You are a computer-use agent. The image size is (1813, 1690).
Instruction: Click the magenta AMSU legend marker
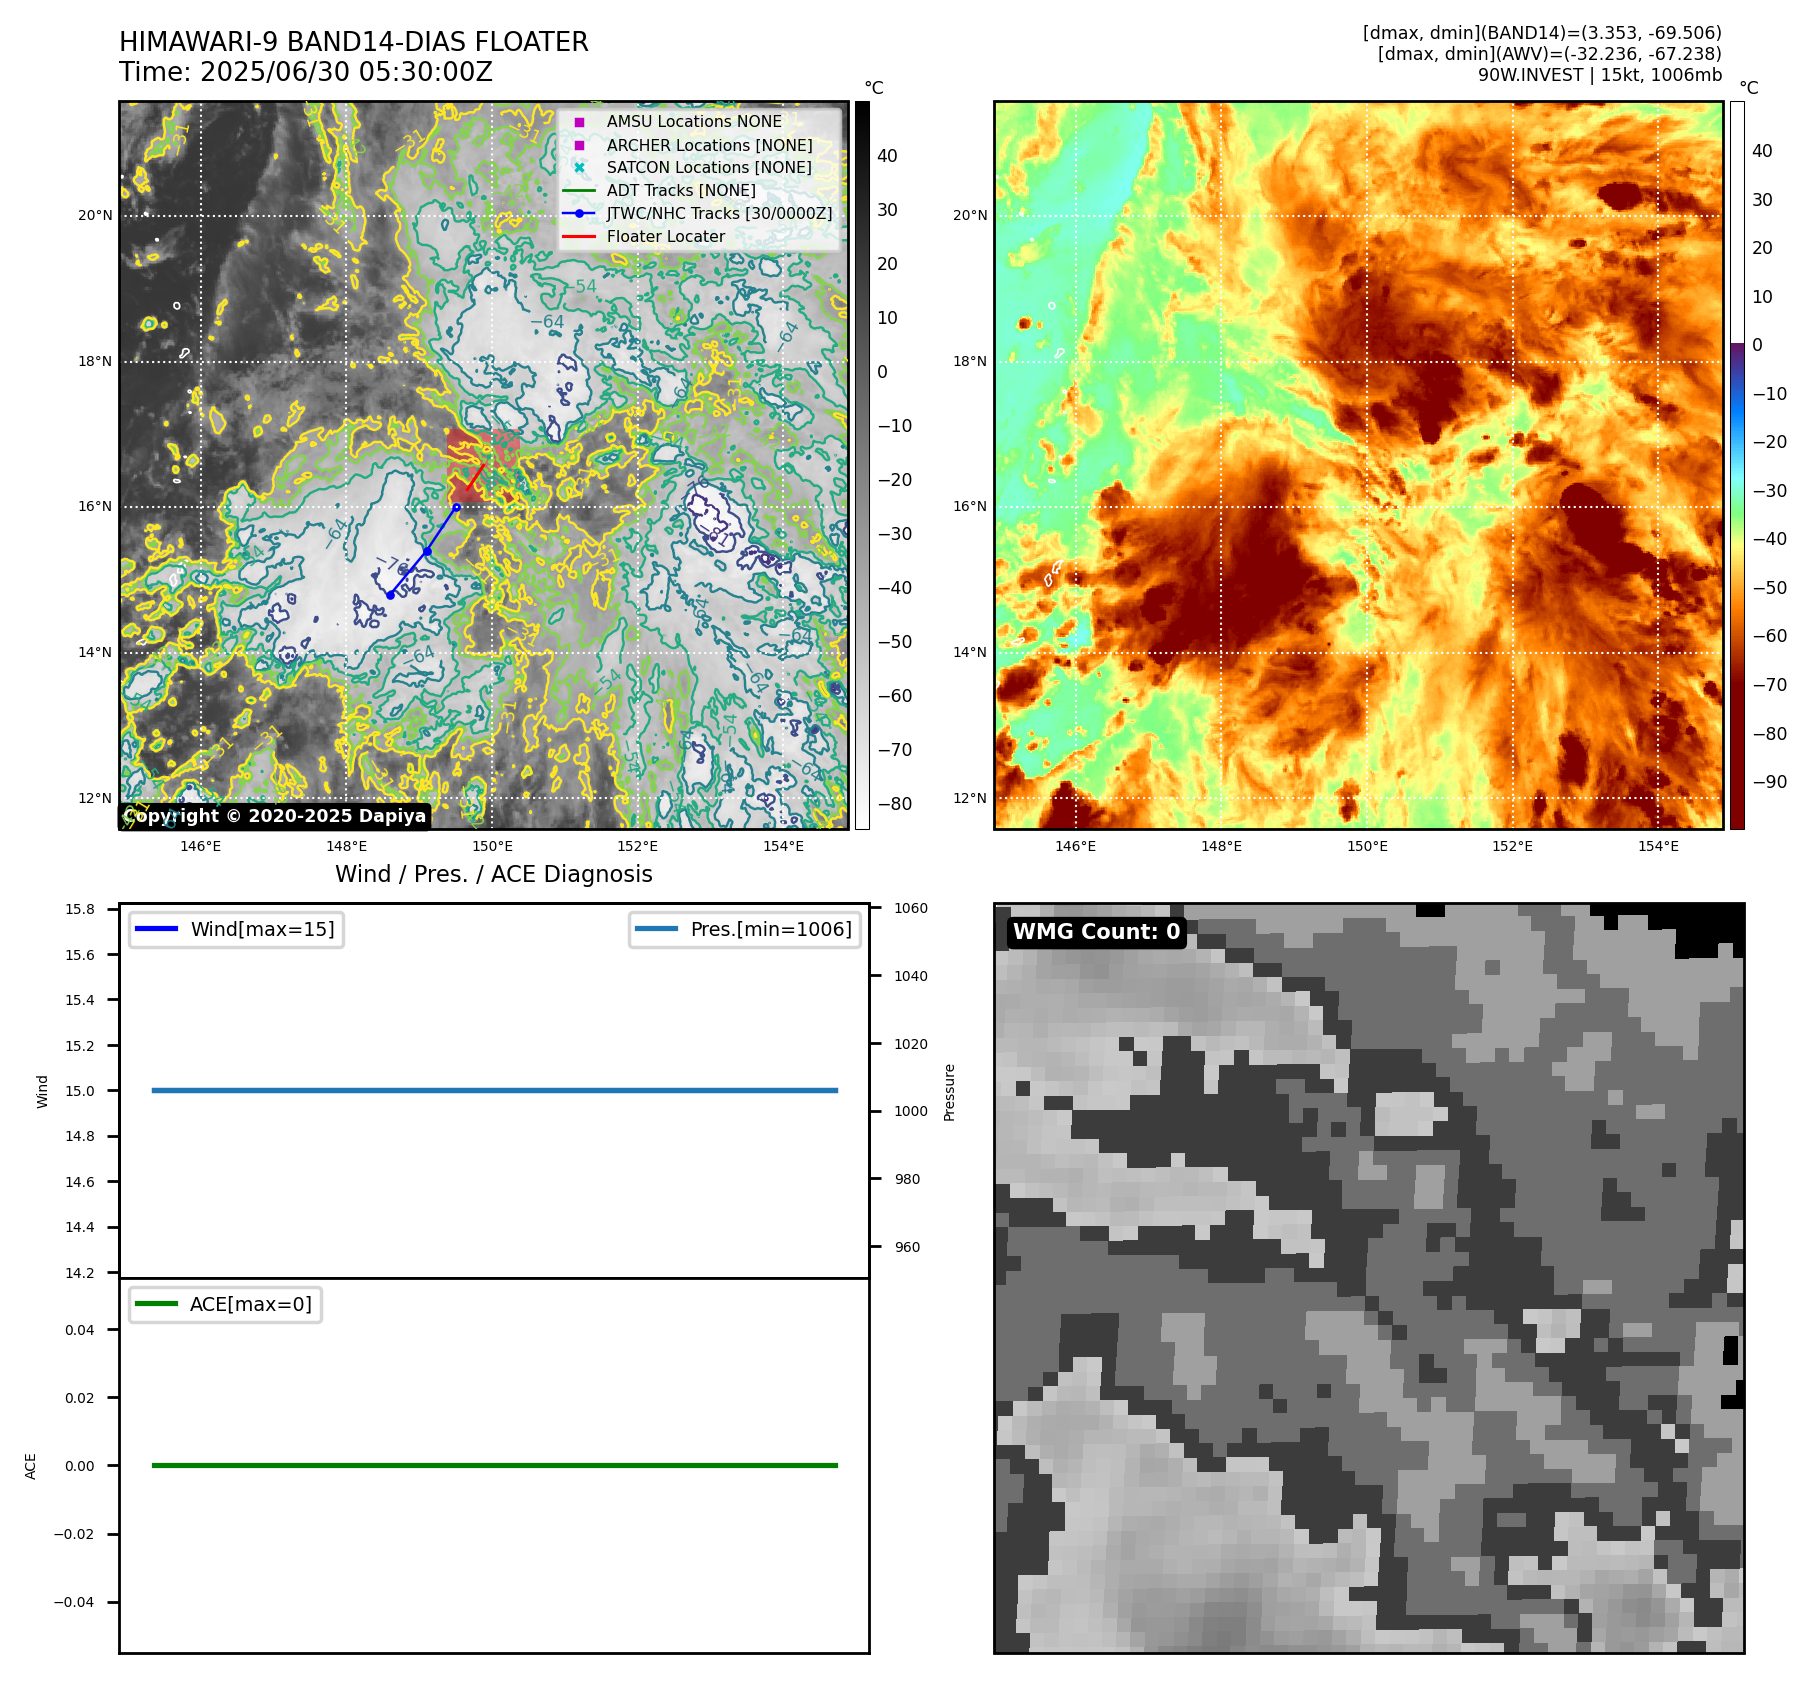pos(579,122)
